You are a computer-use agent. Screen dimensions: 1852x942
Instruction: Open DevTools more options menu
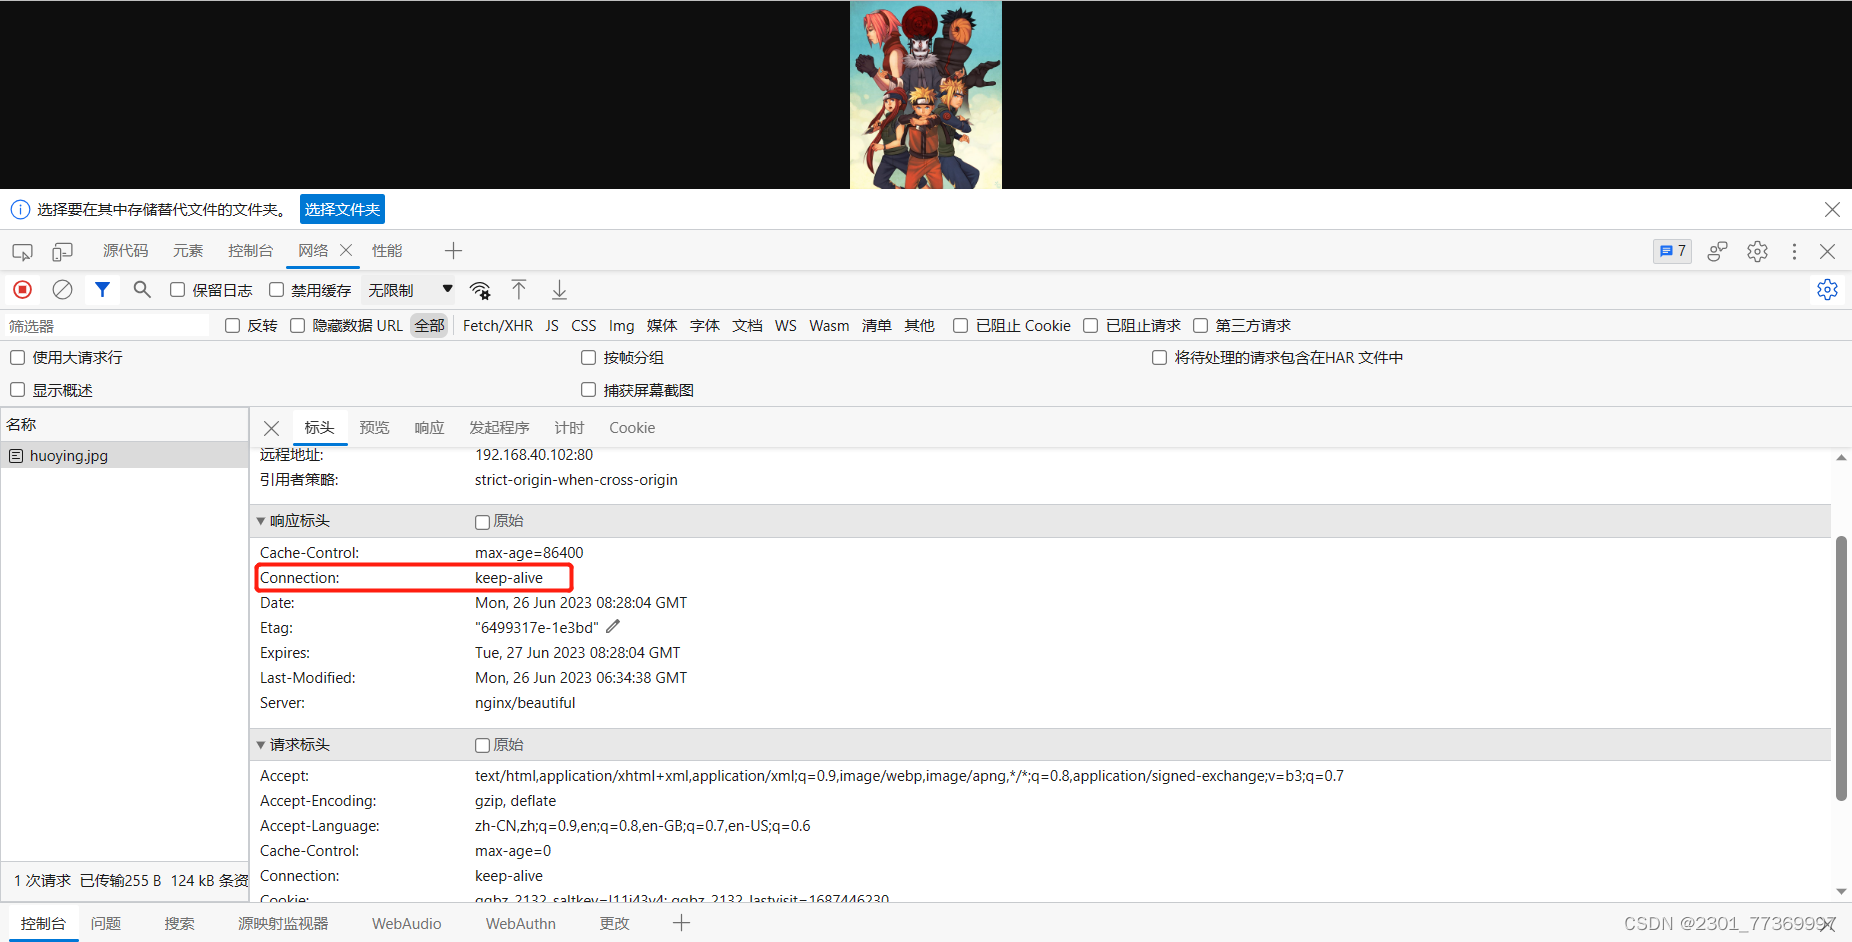1794,251
